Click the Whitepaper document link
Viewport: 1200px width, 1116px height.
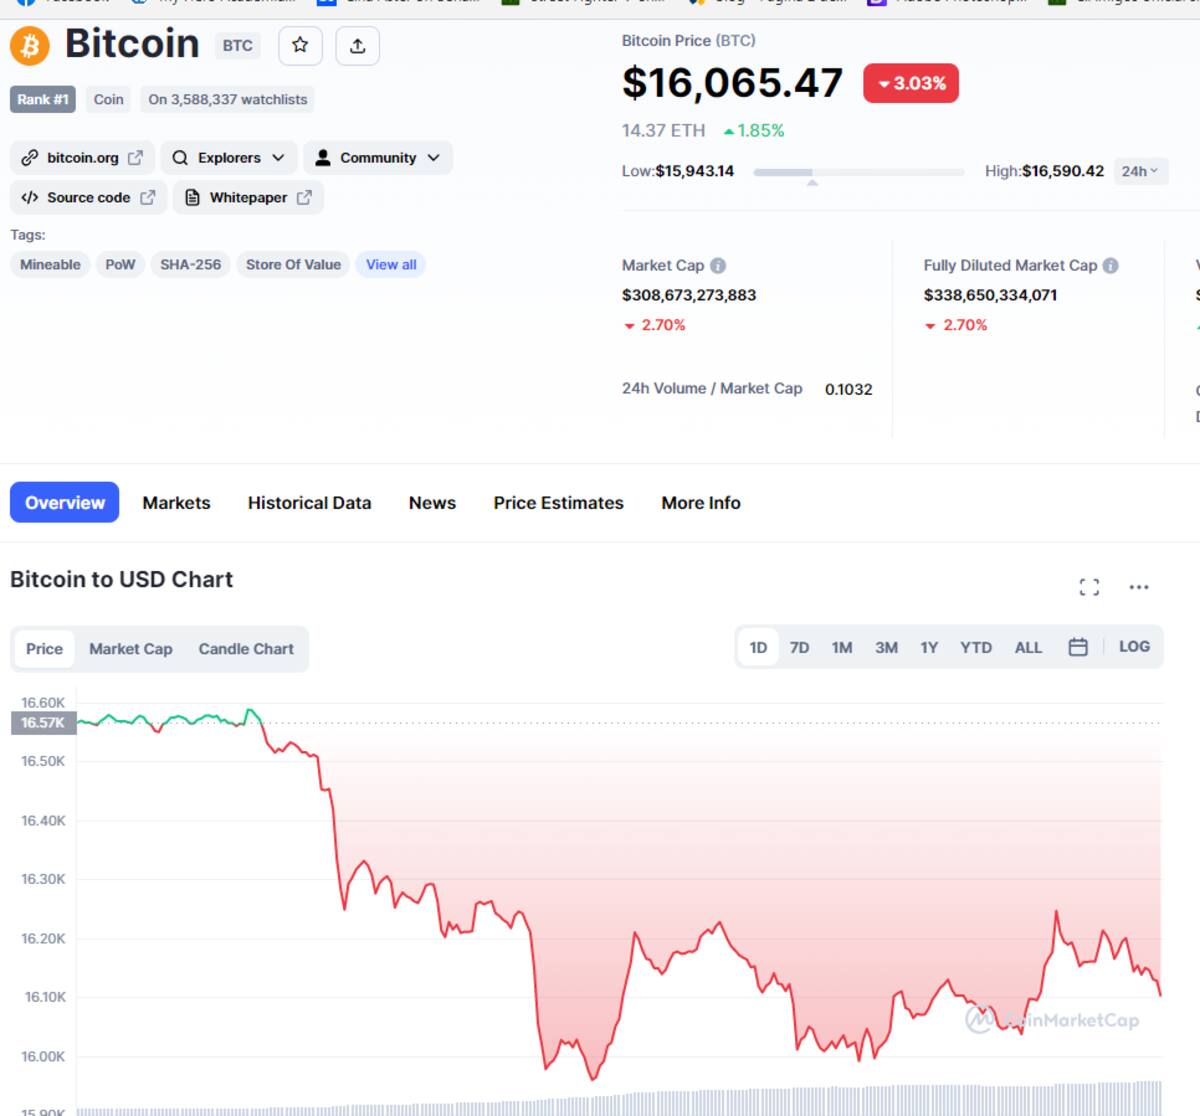point(248,198)
